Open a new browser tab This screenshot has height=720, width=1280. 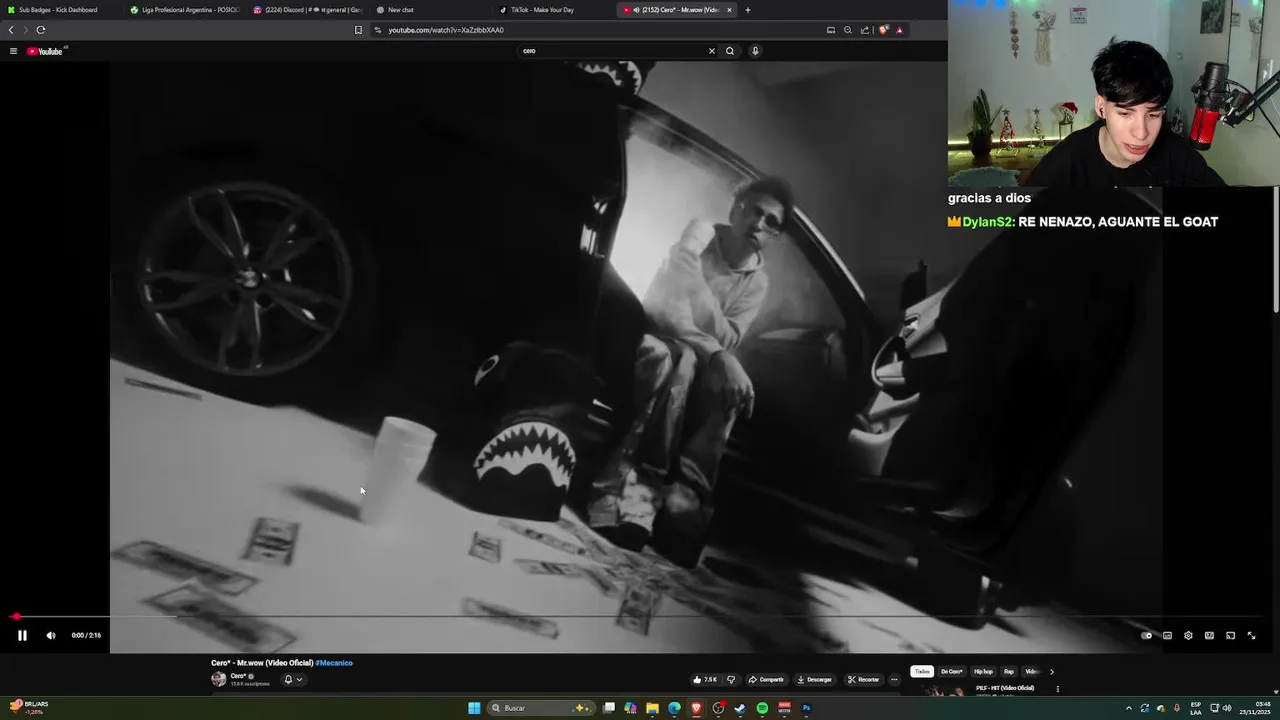tap(748, 10)
